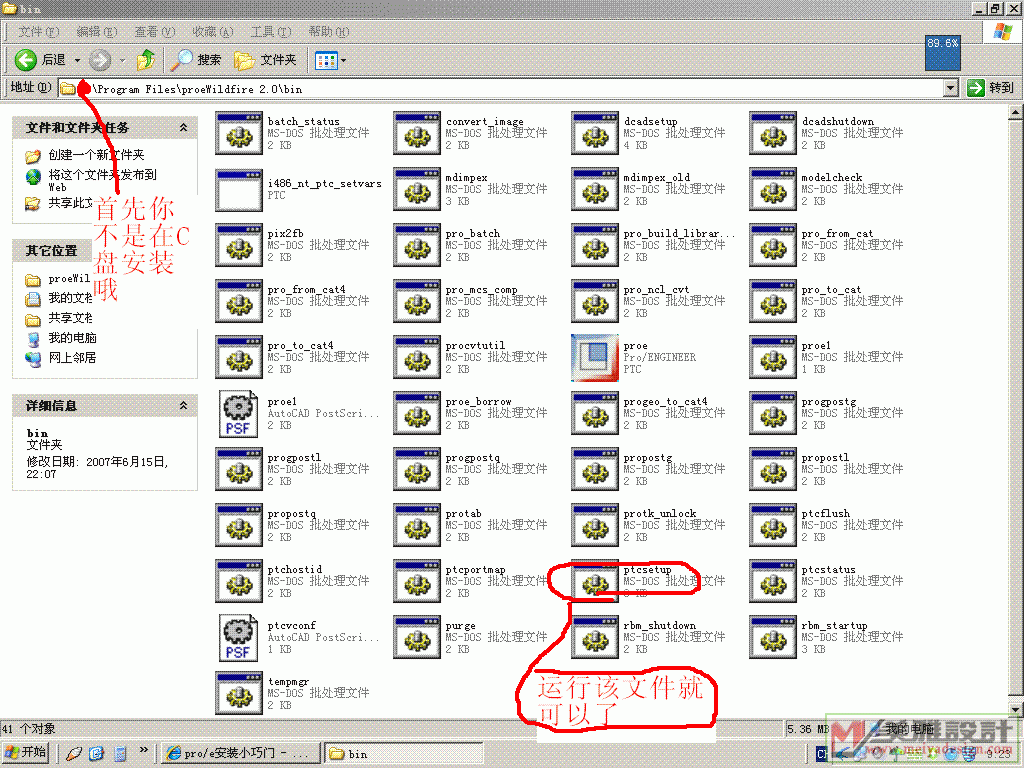The image size is (1024, 768).
Task: Click the bin taskbar button
Action: click(x=403, y=753)
